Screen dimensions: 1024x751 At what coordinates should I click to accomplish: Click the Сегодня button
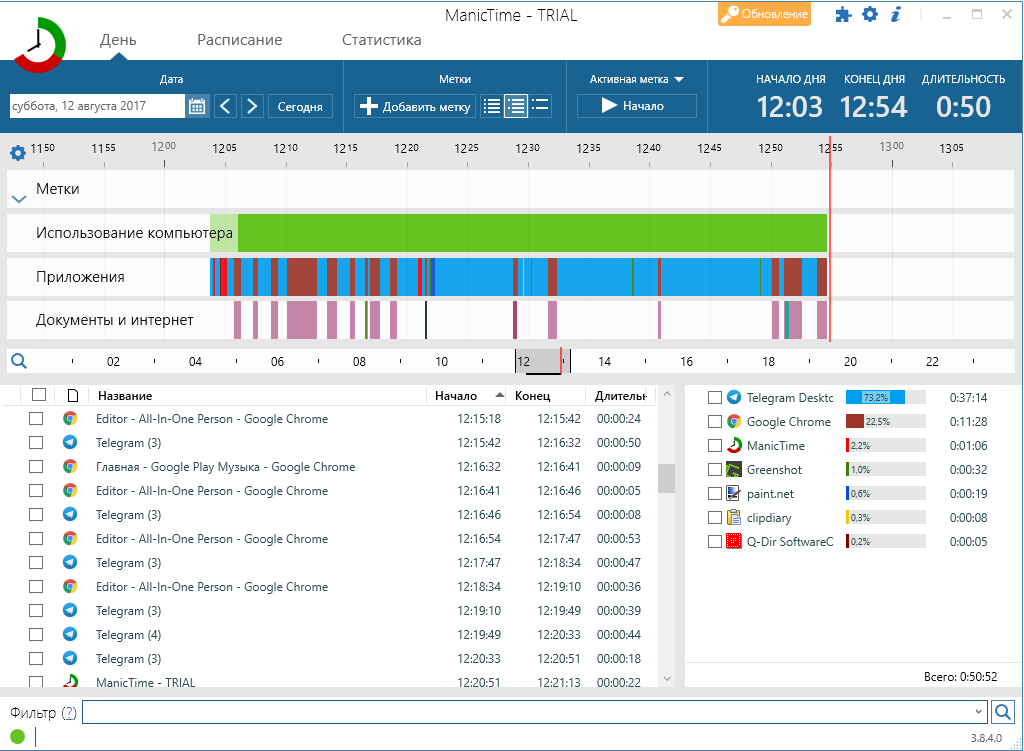click(300, 106)
